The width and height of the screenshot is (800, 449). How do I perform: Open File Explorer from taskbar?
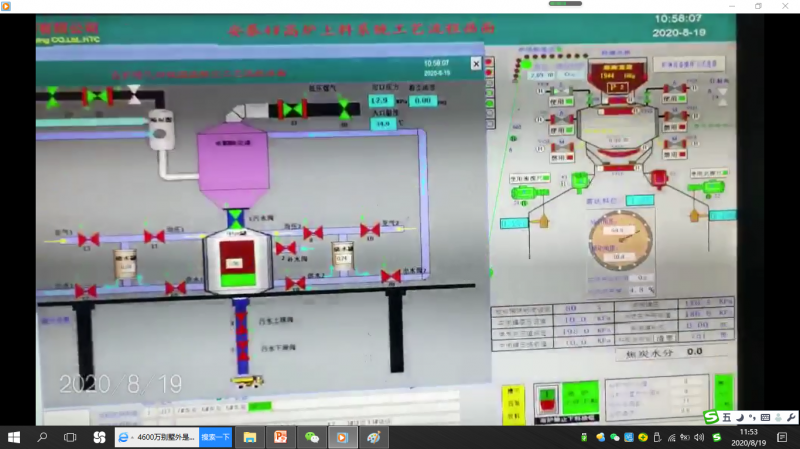point(249,437)
